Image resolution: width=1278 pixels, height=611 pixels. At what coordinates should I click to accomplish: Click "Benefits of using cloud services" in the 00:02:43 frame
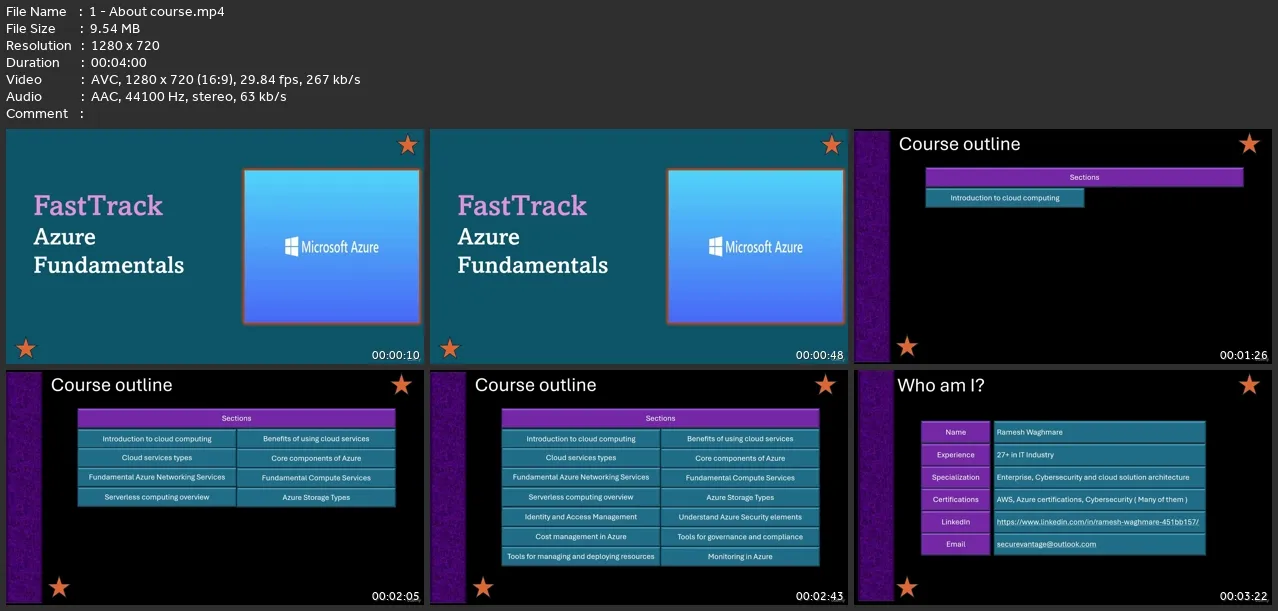click(x=740, y=439)
